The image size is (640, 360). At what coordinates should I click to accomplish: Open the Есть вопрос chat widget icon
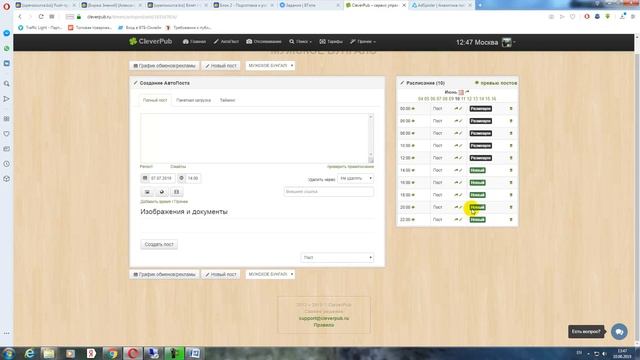(619, 331)
